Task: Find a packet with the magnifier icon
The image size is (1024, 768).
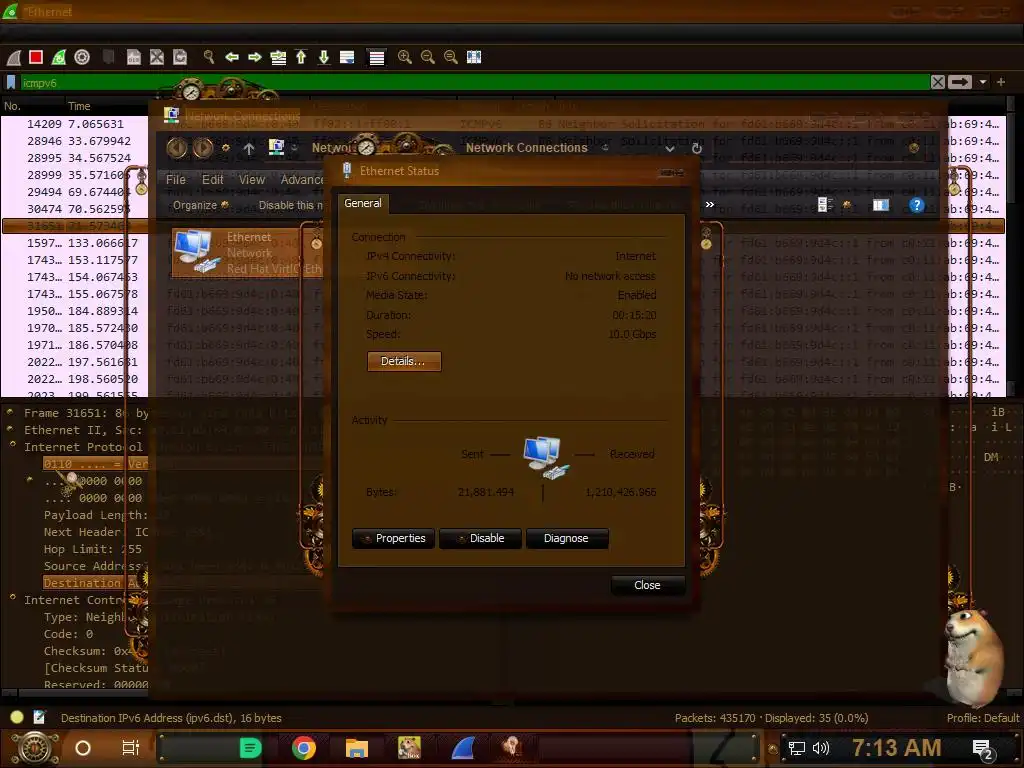Action: point(209,57)
